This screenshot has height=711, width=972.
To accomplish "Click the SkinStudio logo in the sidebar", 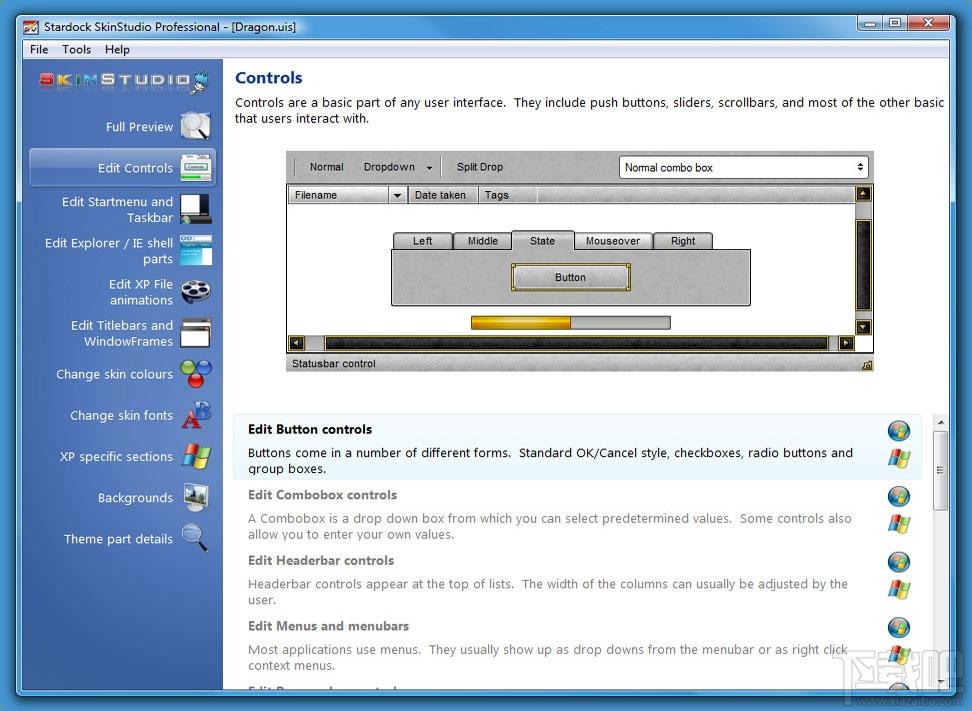I will [x=124, y=81].
